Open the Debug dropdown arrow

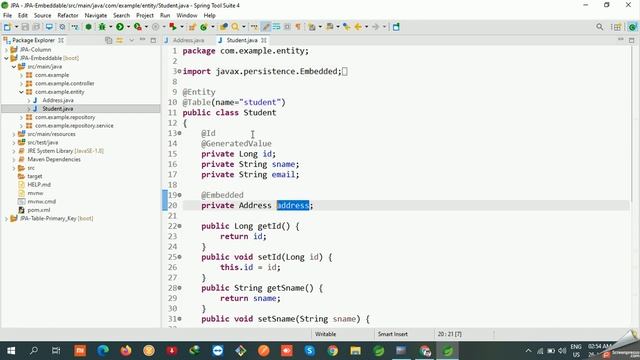pyautogui.click(x=110, y=27)
